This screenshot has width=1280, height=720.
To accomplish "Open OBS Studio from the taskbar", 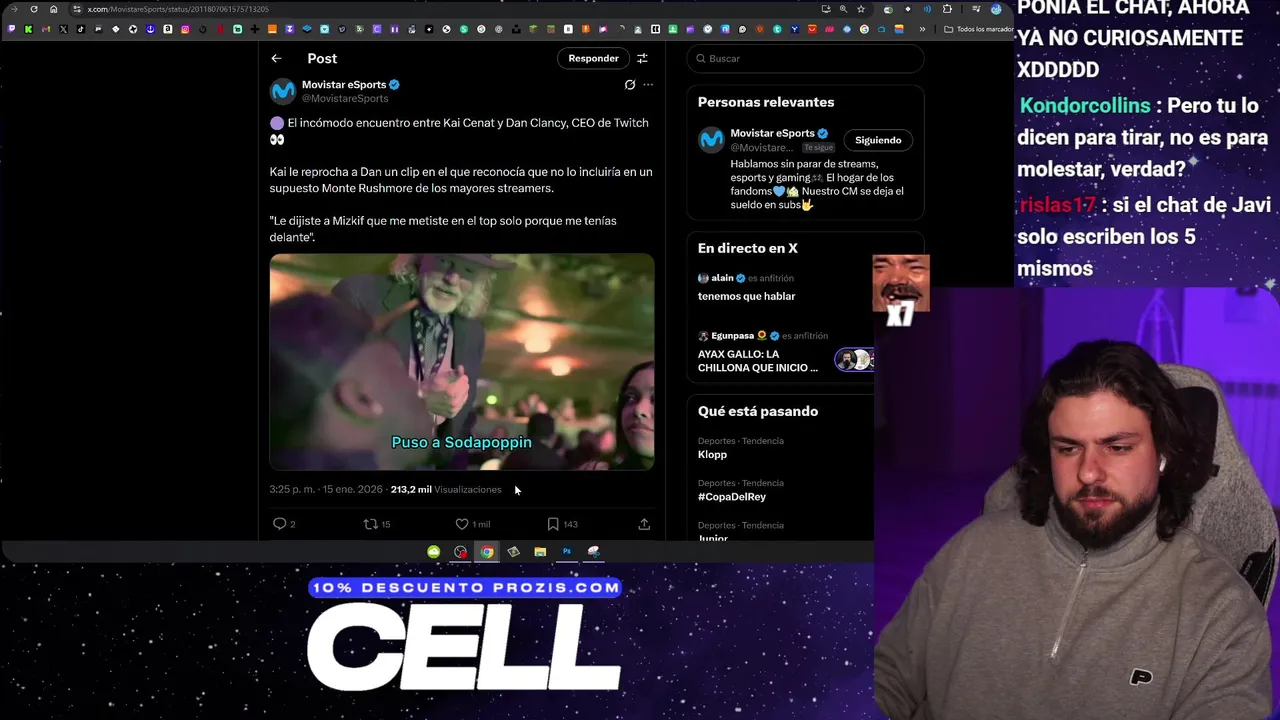I will click(460, 552).
